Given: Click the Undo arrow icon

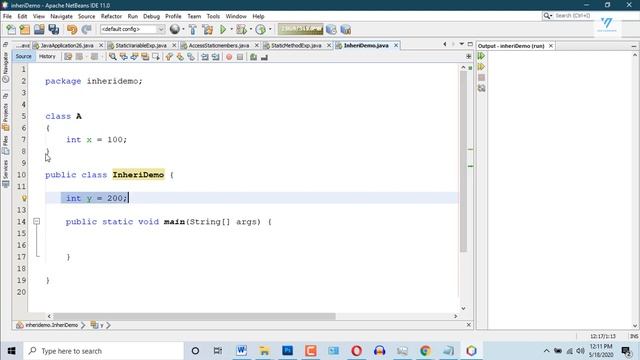Looking at the screenshot, I should [x=72, y=29].
